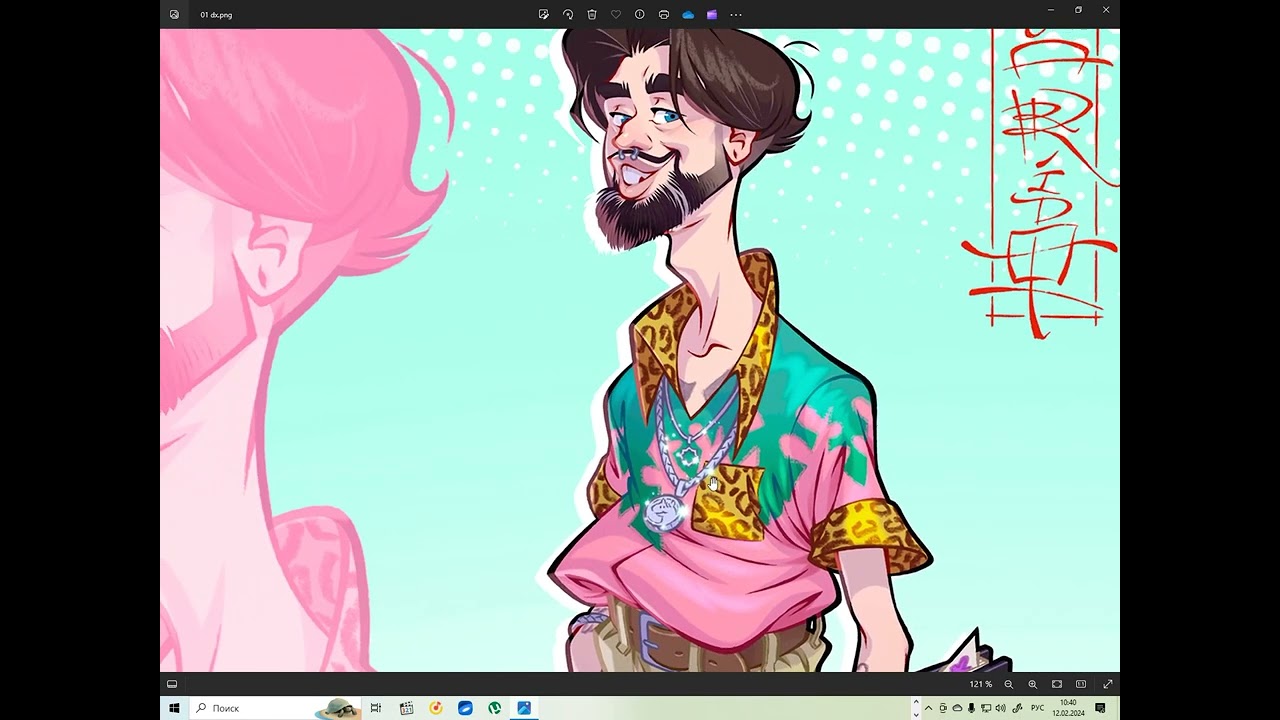The image size is (1280, 720).
Task: Show the image at actual size
Action: point(1081,684)
